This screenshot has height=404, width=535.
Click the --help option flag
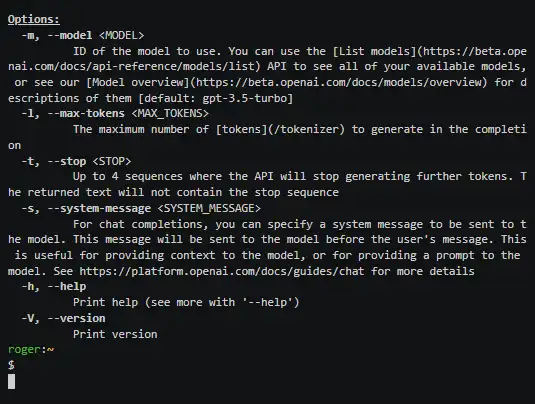click(x=66, y=286)
